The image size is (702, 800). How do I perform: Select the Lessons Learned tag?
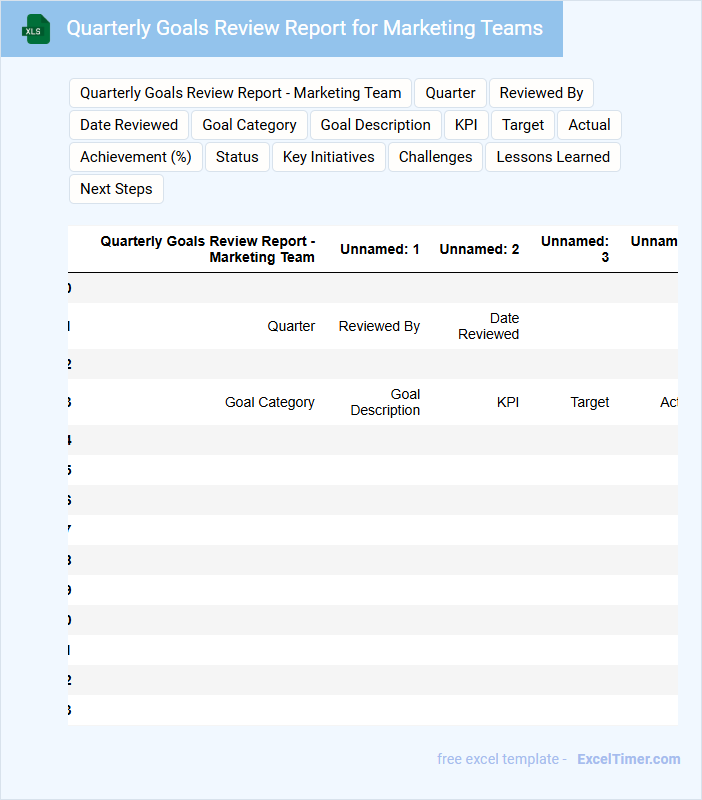(x=553, y=157)
